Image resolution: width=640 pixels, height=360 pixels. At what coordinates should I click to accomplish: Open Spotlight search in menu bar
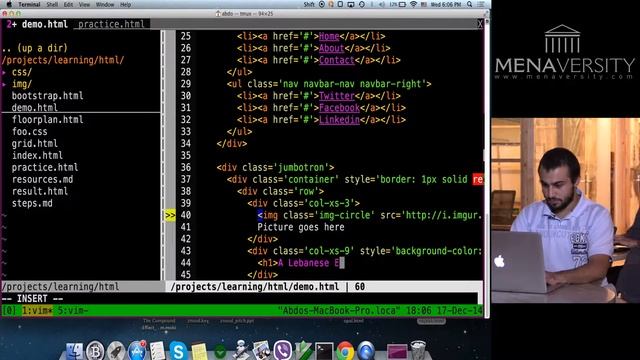click(470, 4)
